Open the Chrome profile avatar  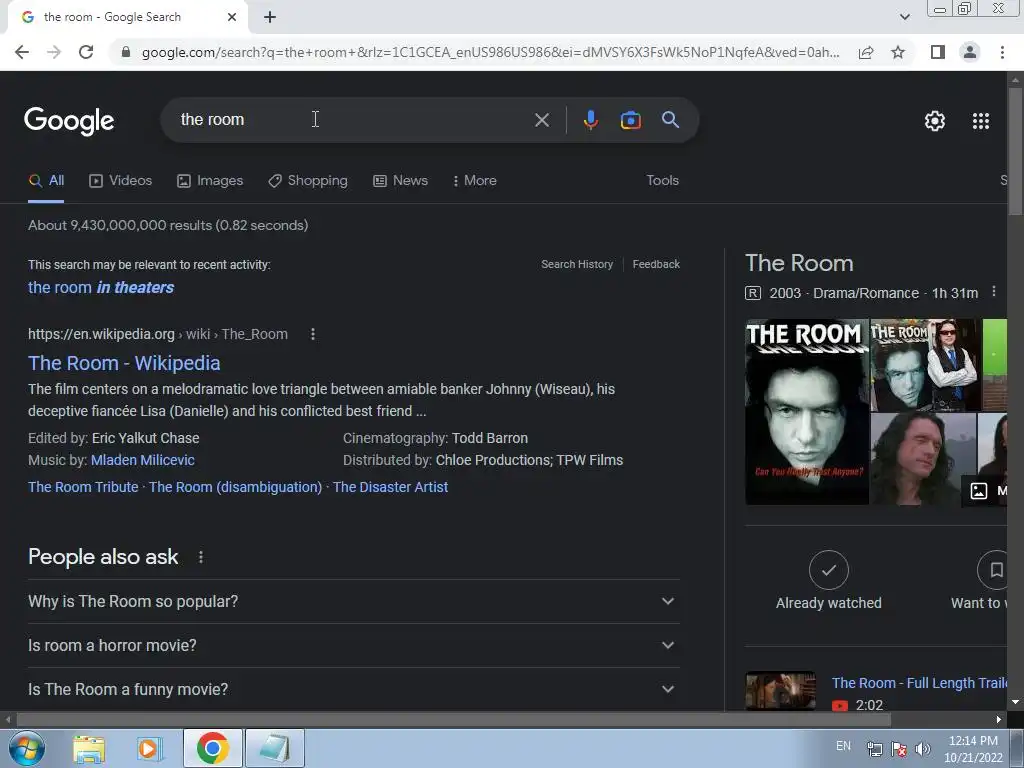point(970,52)
